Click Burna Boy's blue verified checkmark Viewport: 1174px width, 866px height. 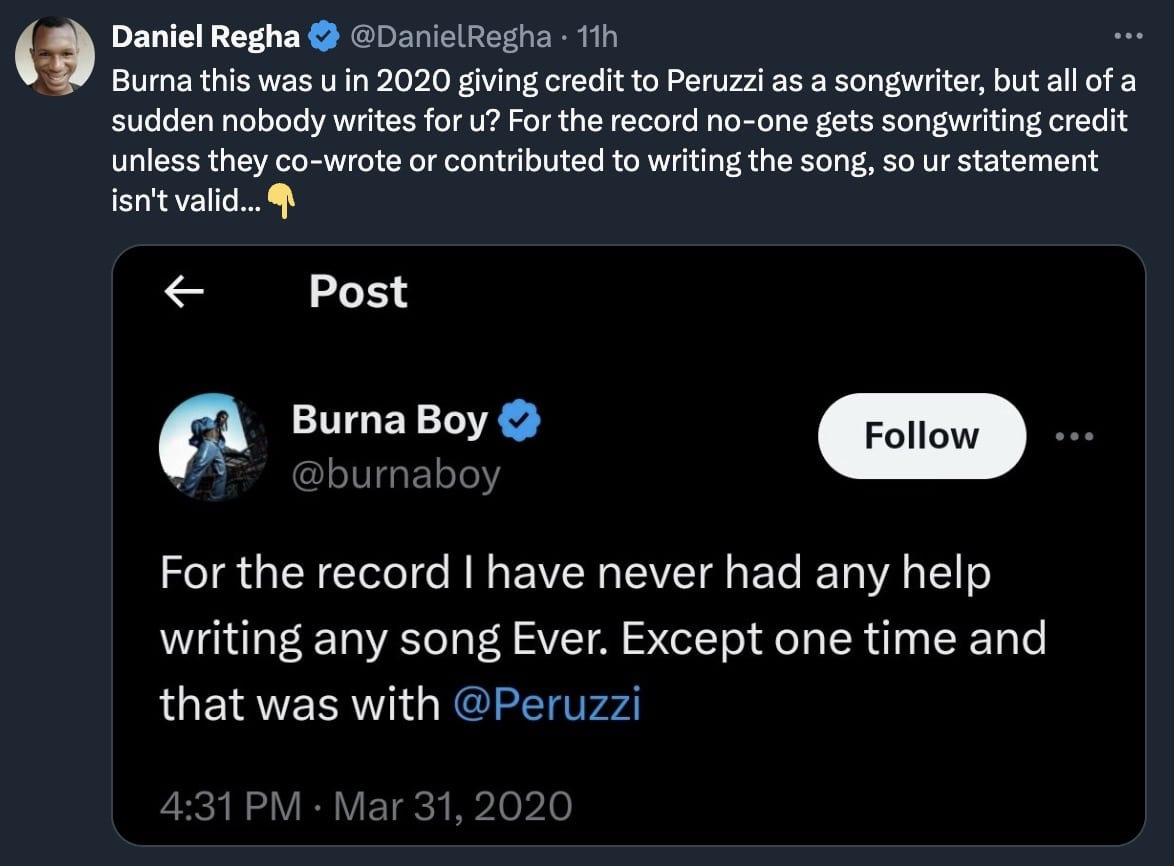[519, 421]
